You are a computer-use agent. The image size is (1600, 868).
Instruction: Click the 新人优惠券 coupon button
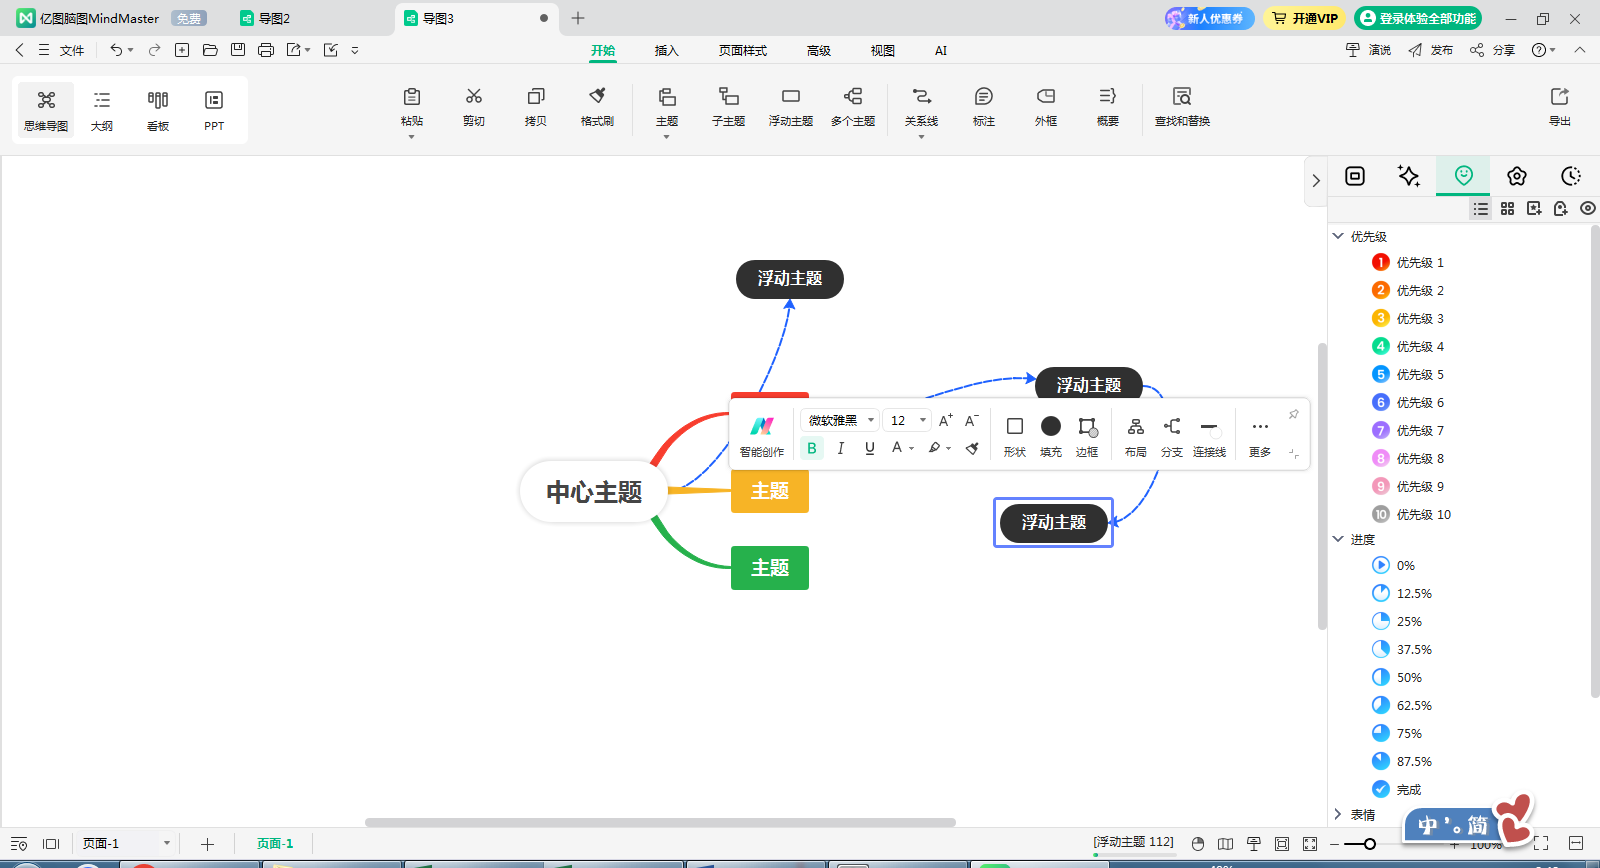1209,18
